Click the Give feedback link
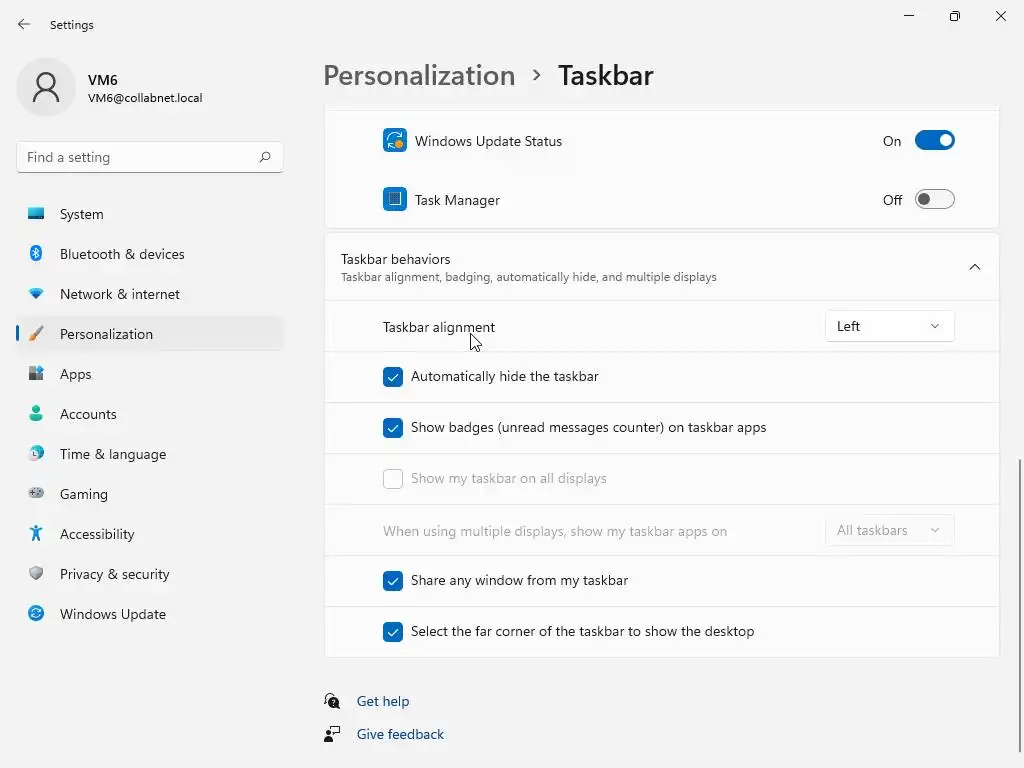 click(x=400, y=734)
